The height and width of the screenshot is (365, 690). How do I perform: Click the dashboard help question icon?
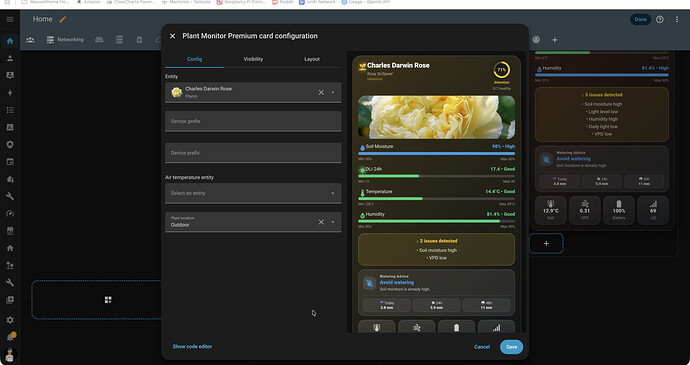(659, 19)
